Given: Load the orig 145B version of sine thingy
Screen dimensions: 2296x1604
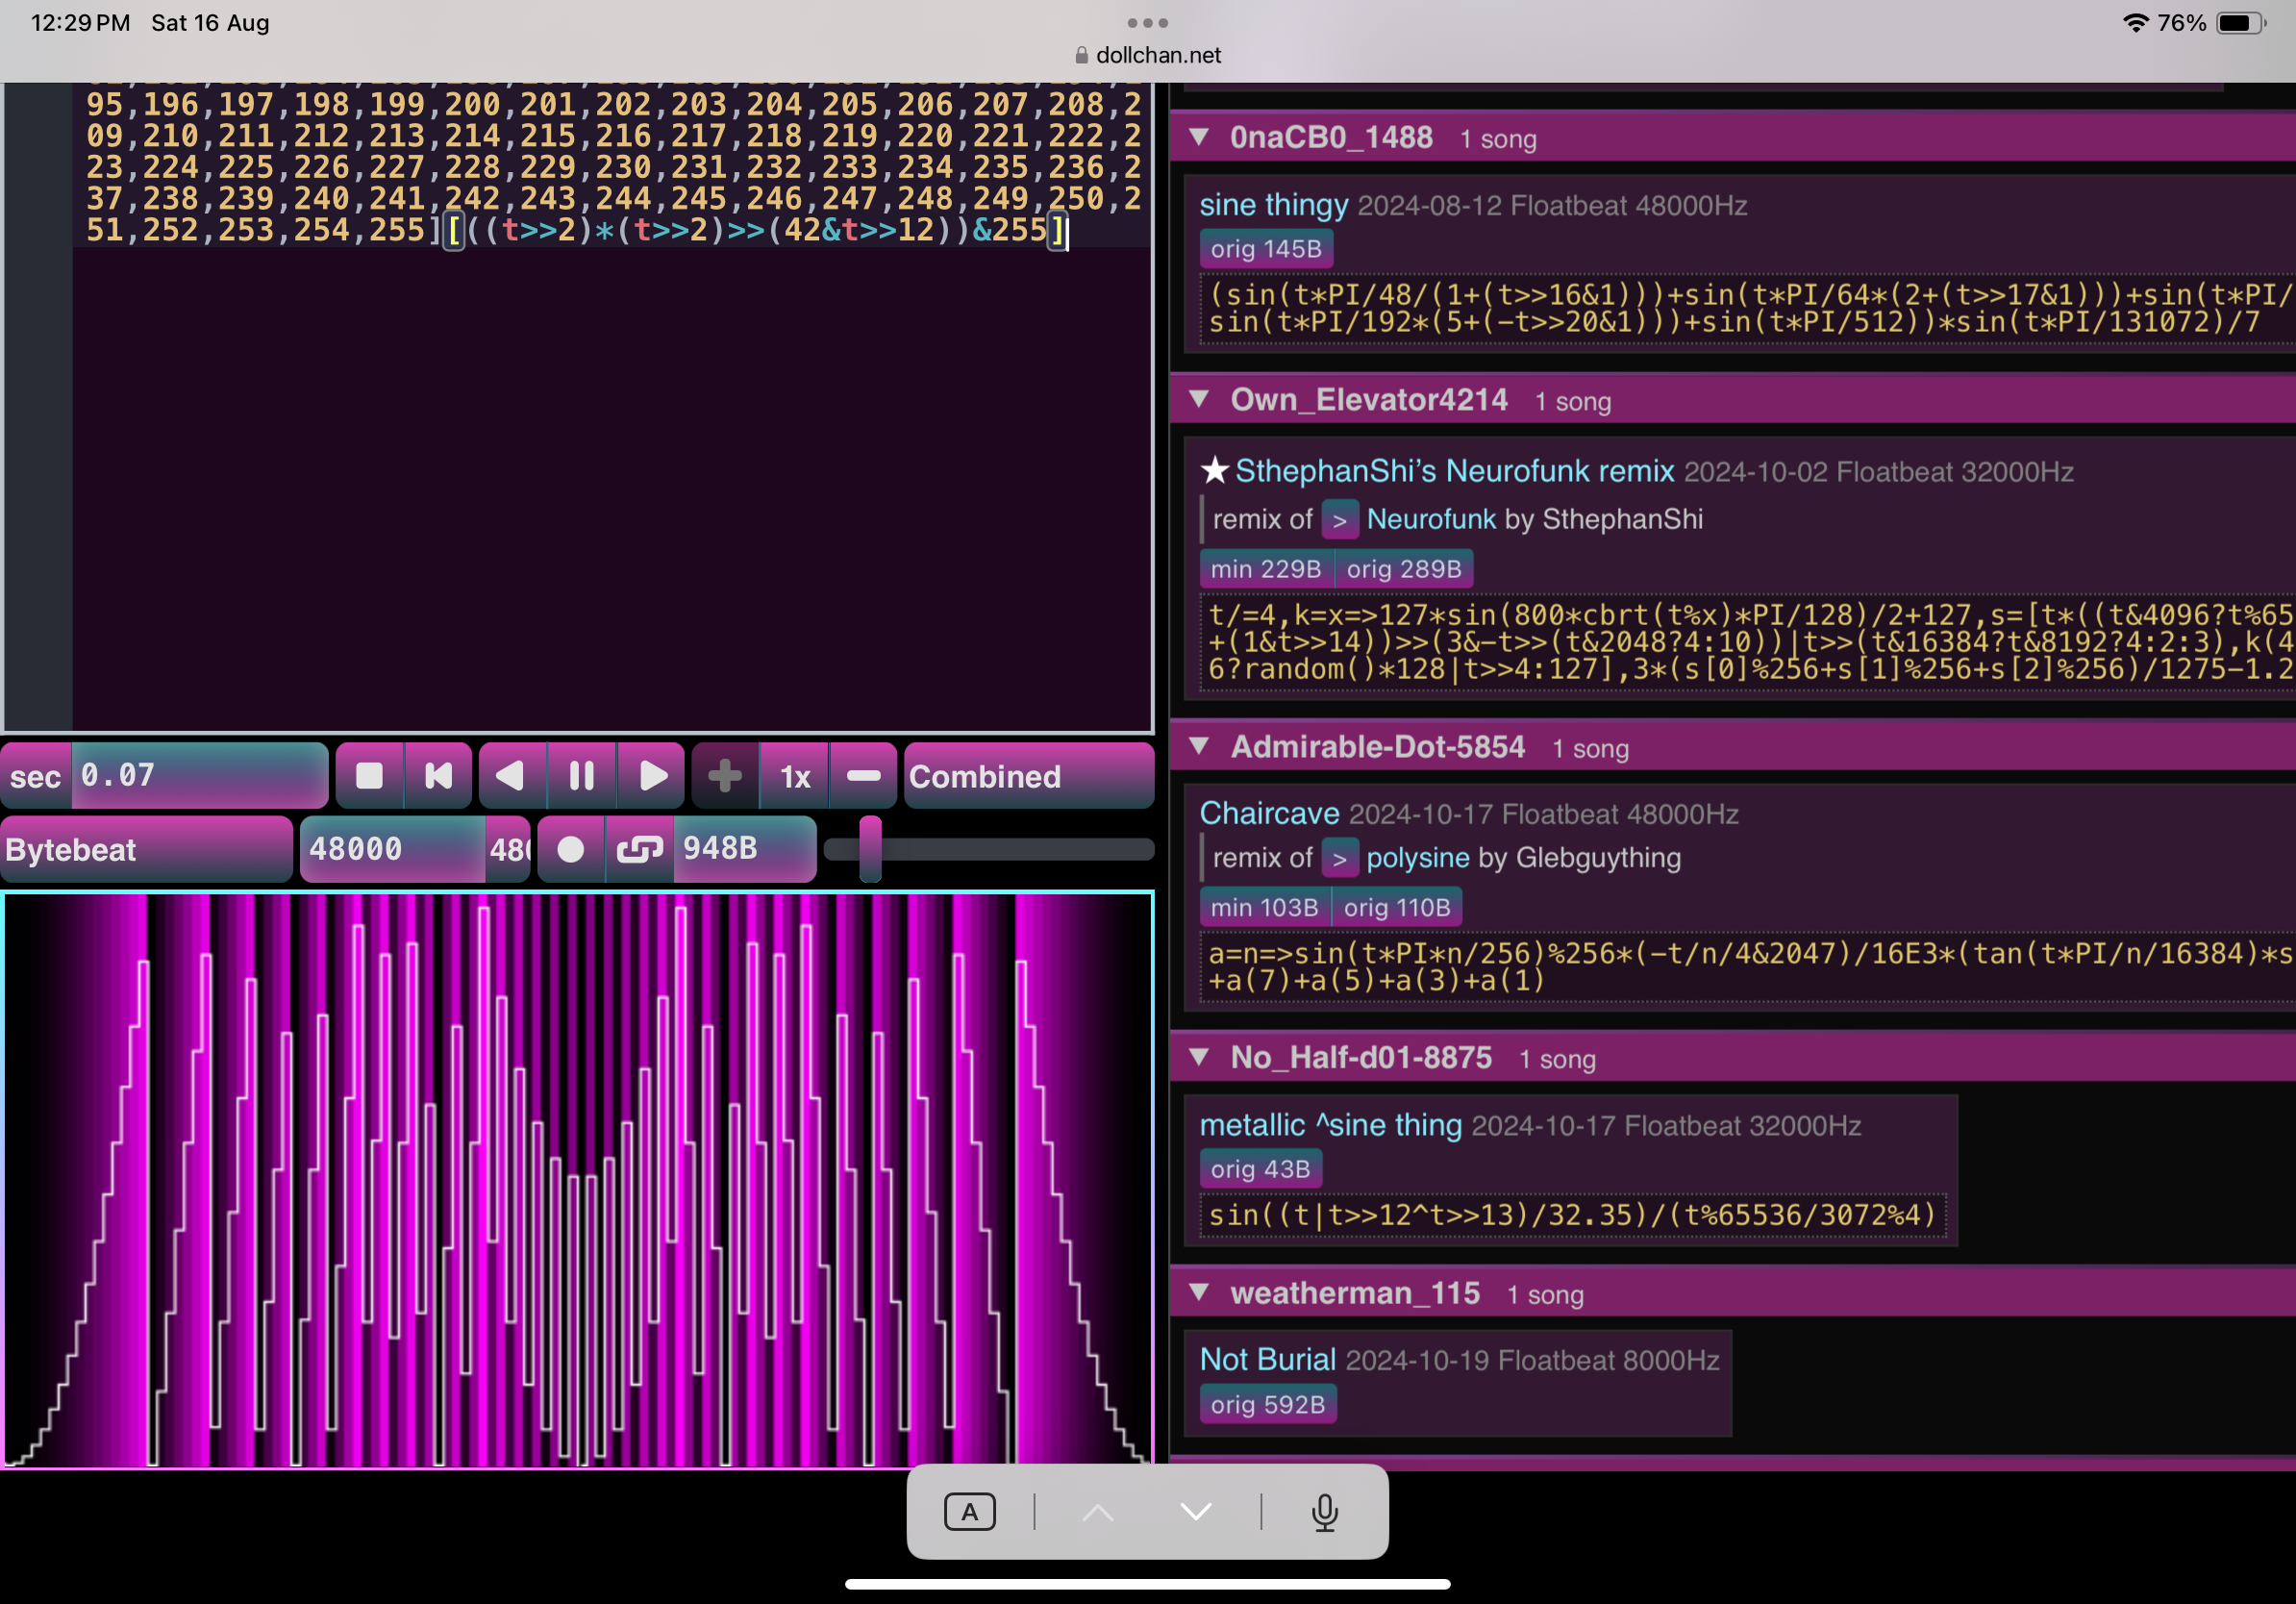Looking at the screenshot, I should (1265, 249).
